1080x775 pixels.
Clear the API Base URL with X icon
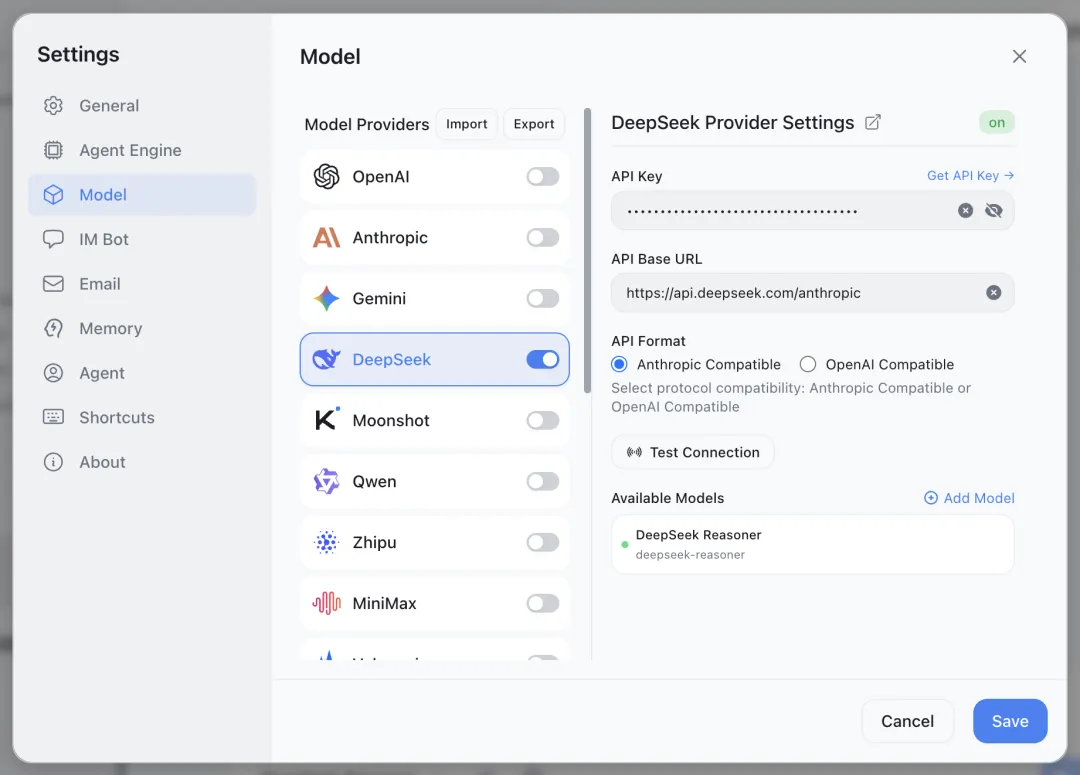(x=993, y=293)
